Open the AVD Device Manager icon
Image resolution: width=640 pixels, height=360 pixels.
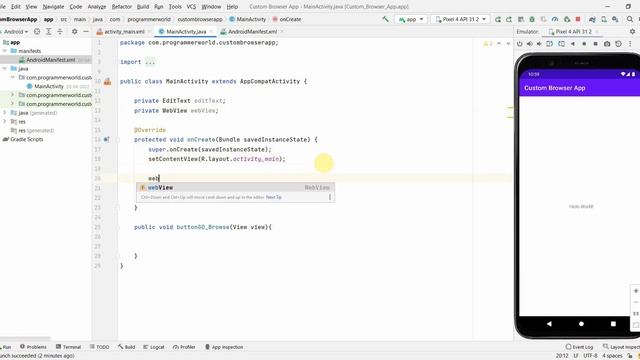[x=604, y=19]
